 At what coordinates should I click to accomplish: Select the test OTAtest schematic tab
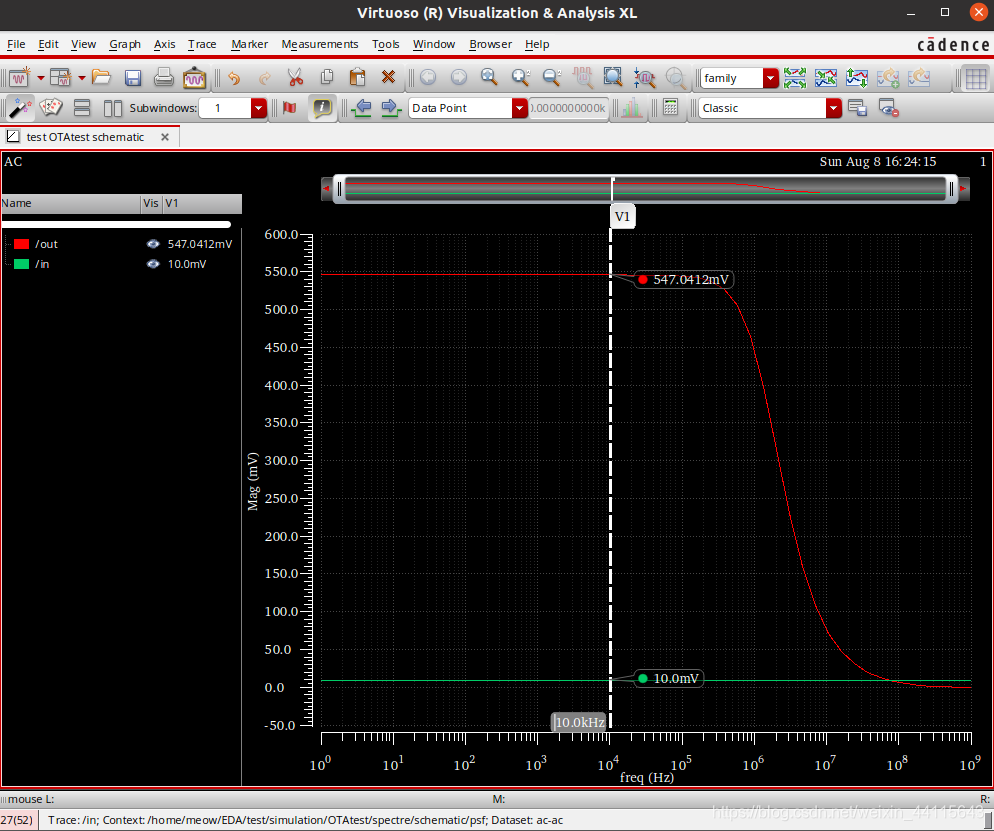click(85, 137)
